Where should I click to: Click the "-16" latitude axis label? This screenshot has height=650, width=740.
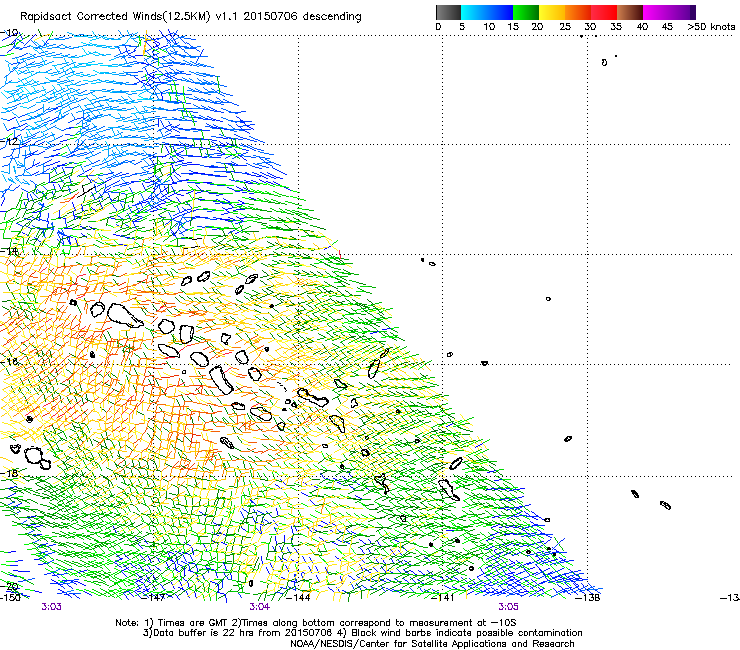click(x=8, y=362)
